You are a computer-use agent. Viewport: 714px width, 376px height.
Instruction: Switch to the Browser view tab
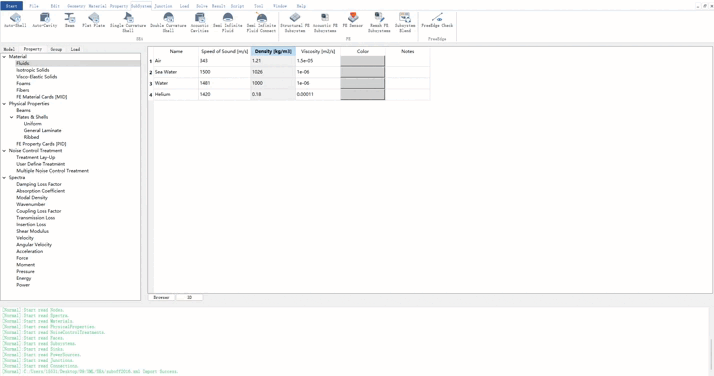coord(161,297)
